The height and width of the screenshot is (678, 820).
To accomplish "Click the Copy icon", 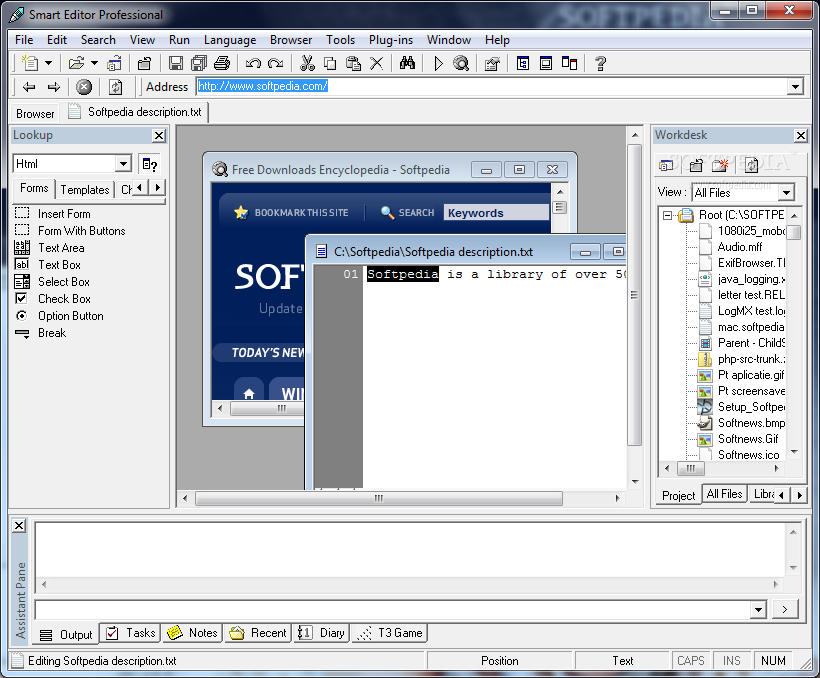I will click(330, 63).
